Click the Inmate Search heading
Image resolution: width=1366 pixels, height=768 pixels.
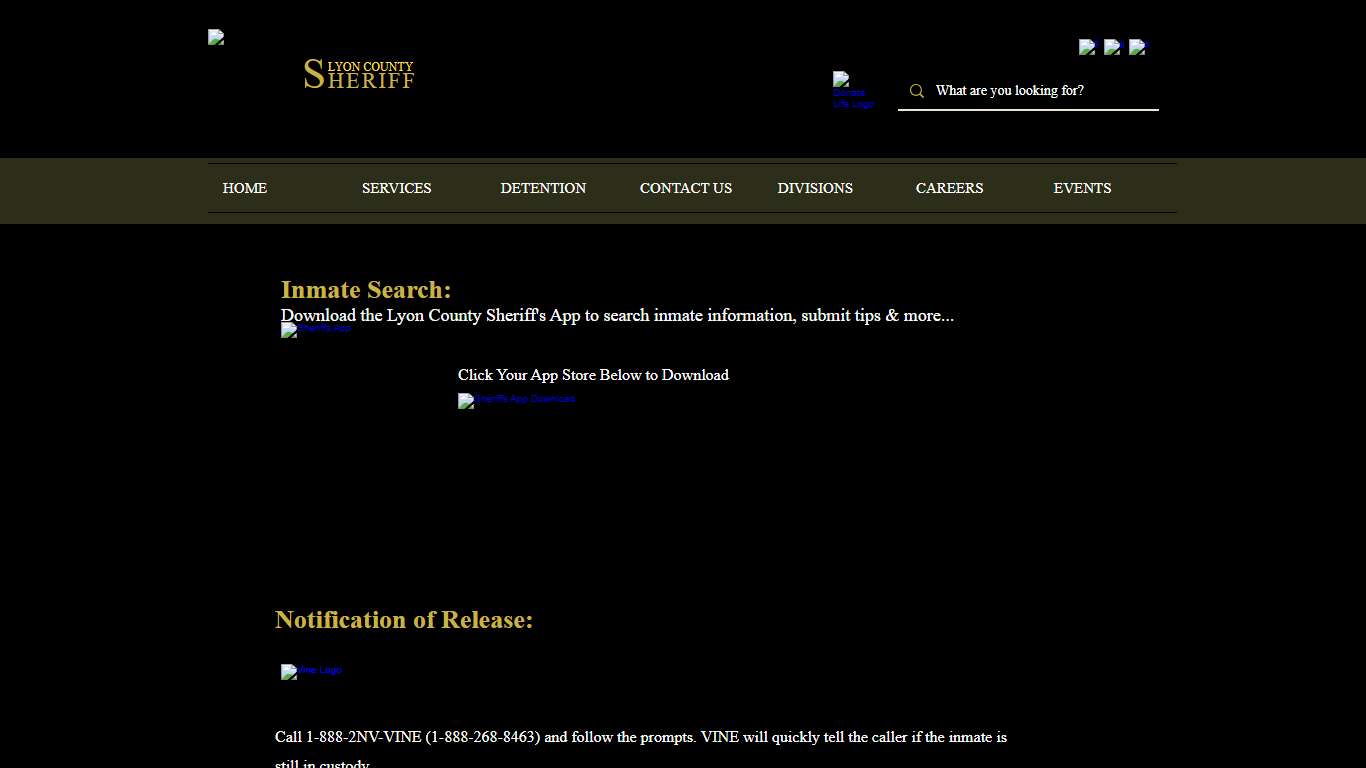pos(366,289)
